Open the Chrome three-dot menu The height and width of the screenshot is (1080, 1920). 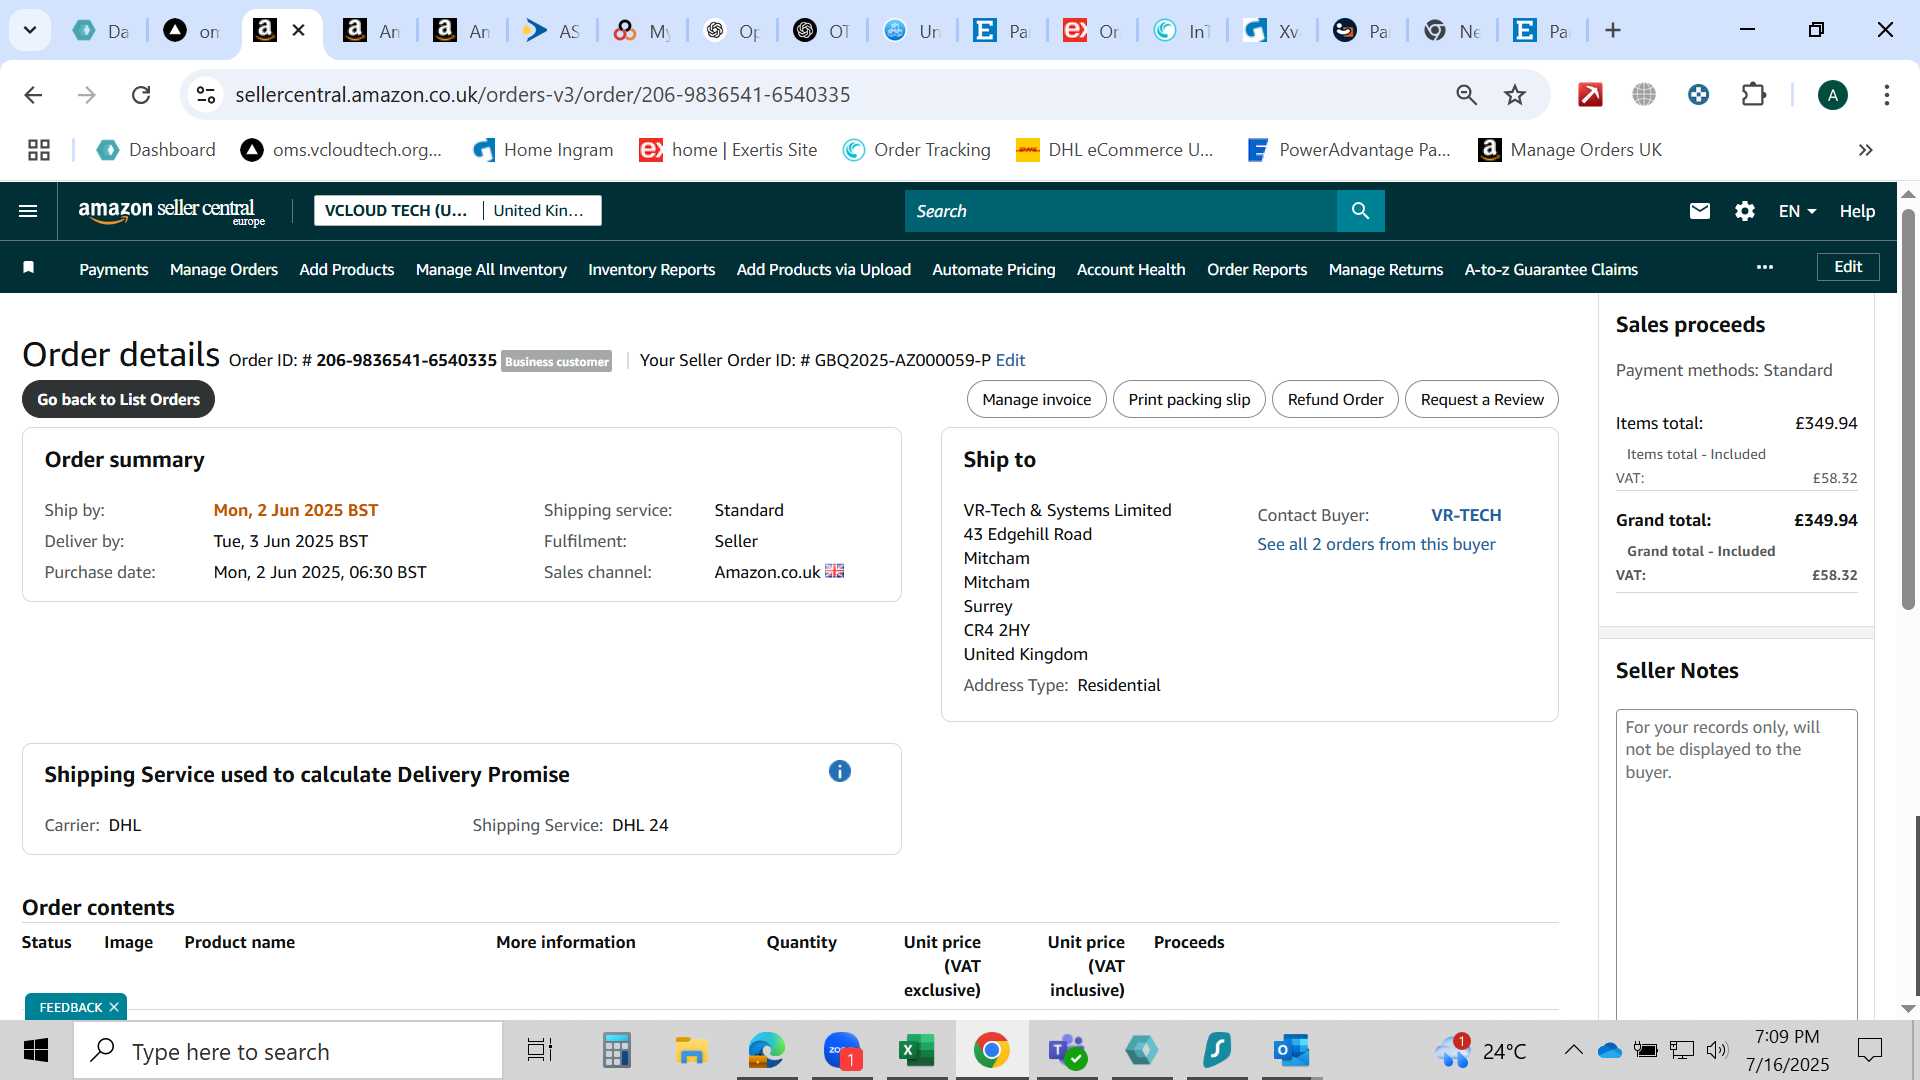1886,95
